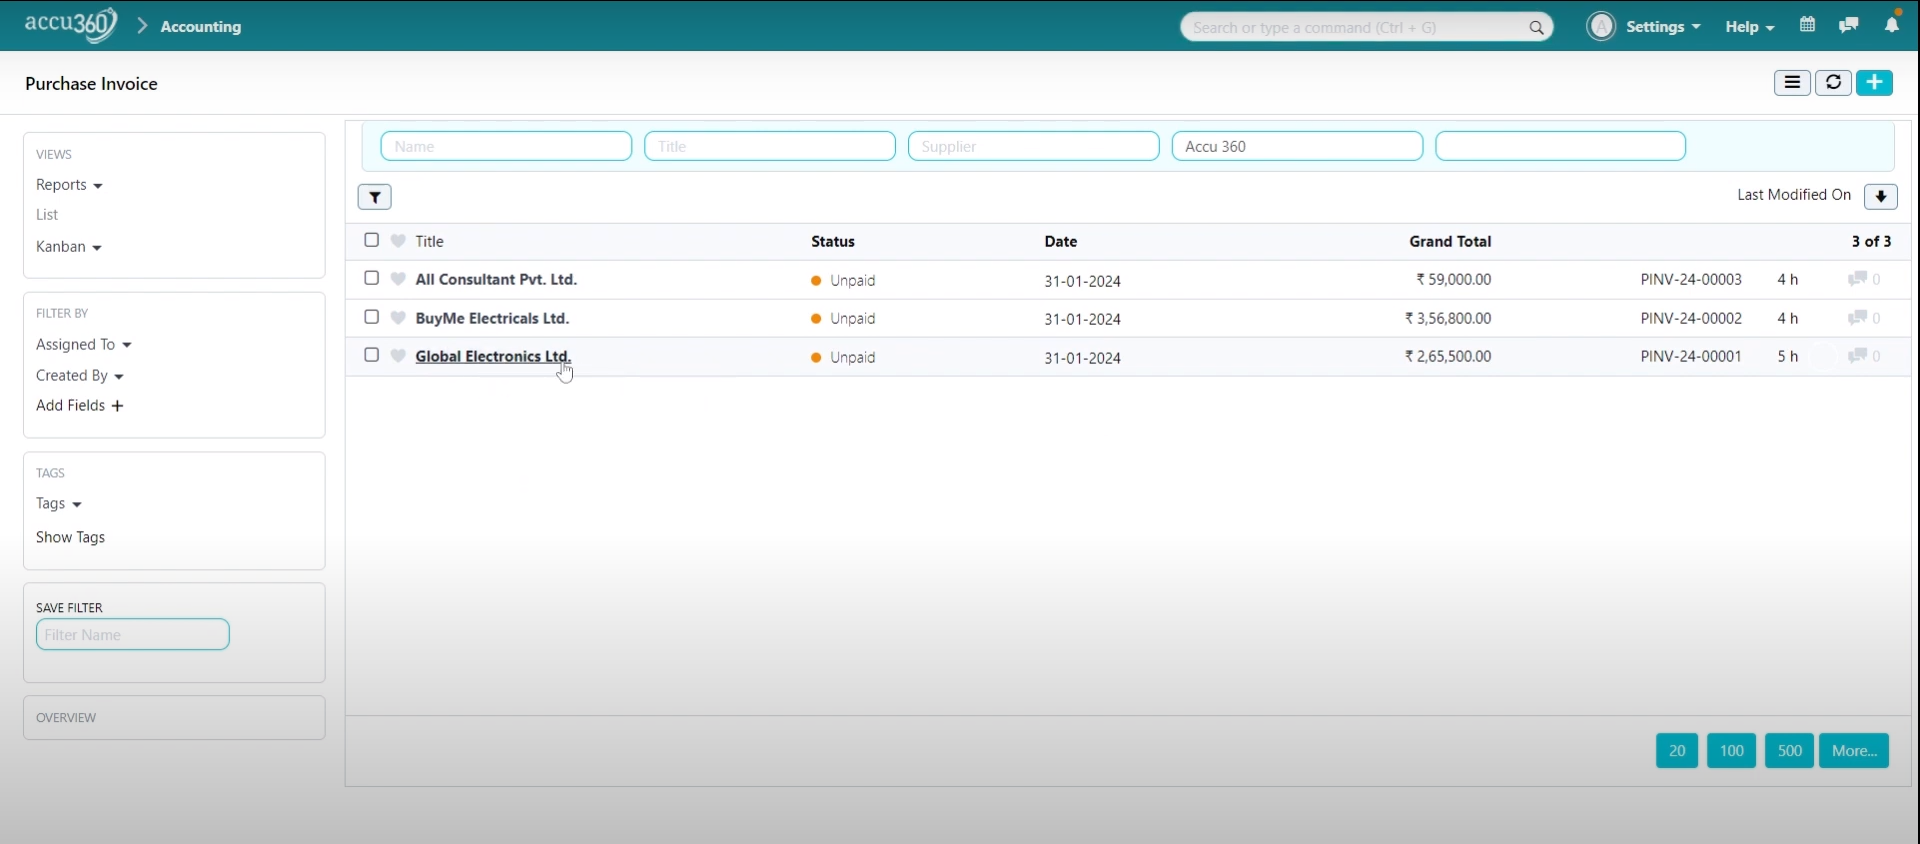Open All Consultant Pvt. Ltd. invoice
This screenshot has height=844, width=1920.
pos(496,279)
